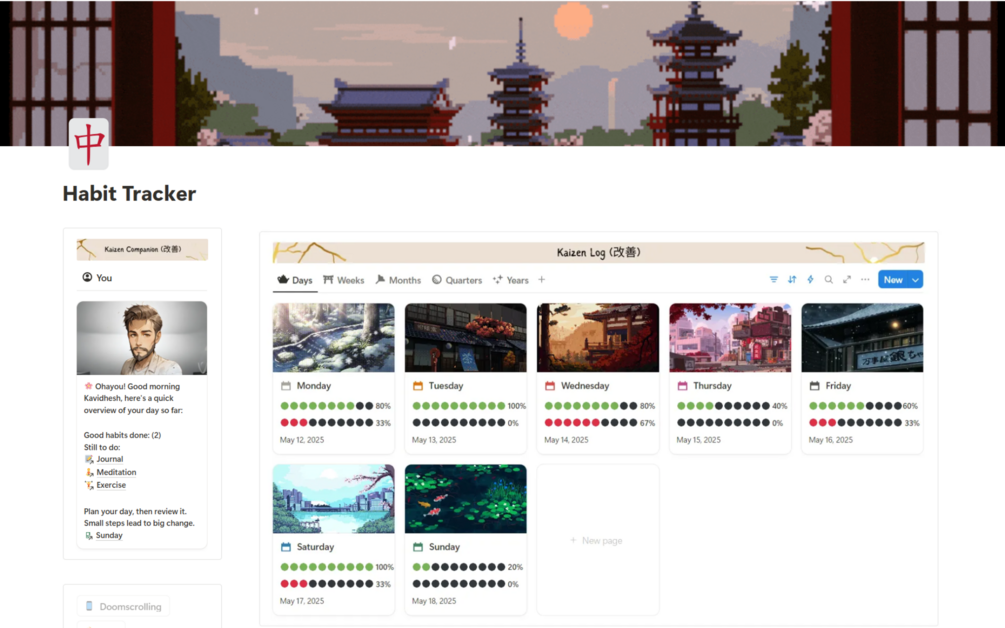Open the Sunday koi pond cover image

click(x=465, y=499)
